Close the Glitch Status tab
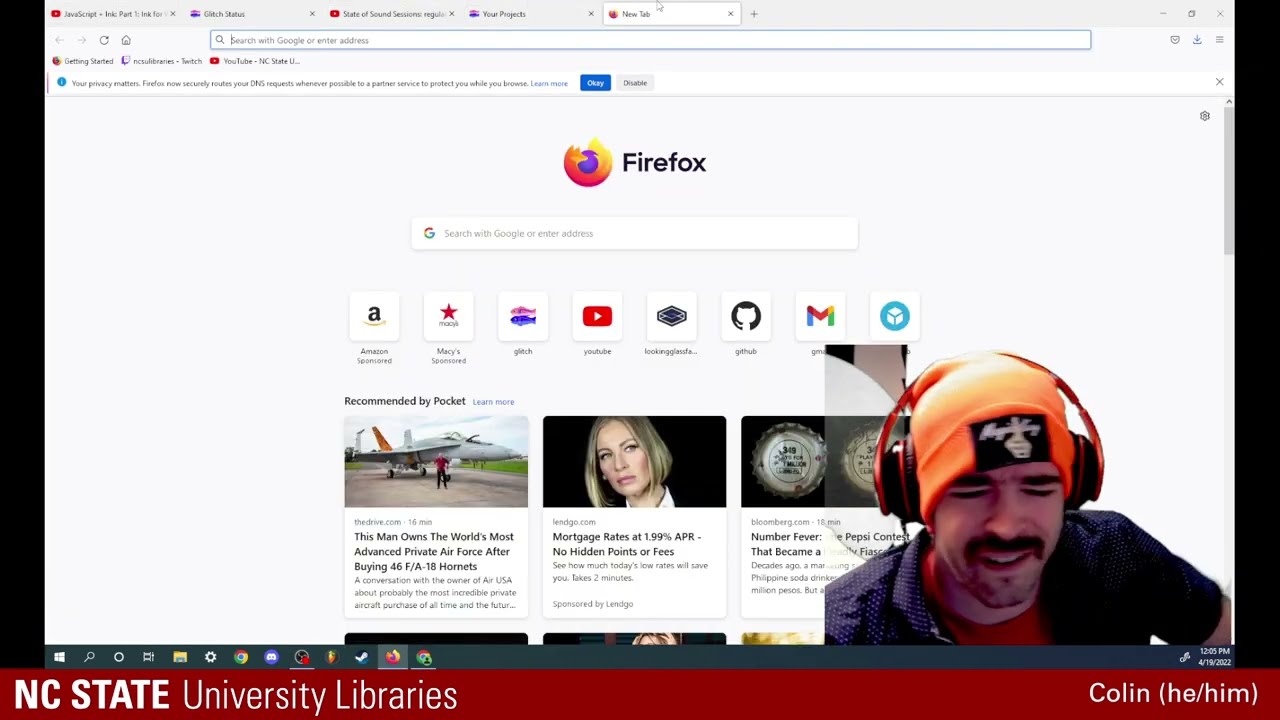Viewport: 1280px width, 720px height. point(312,14)
